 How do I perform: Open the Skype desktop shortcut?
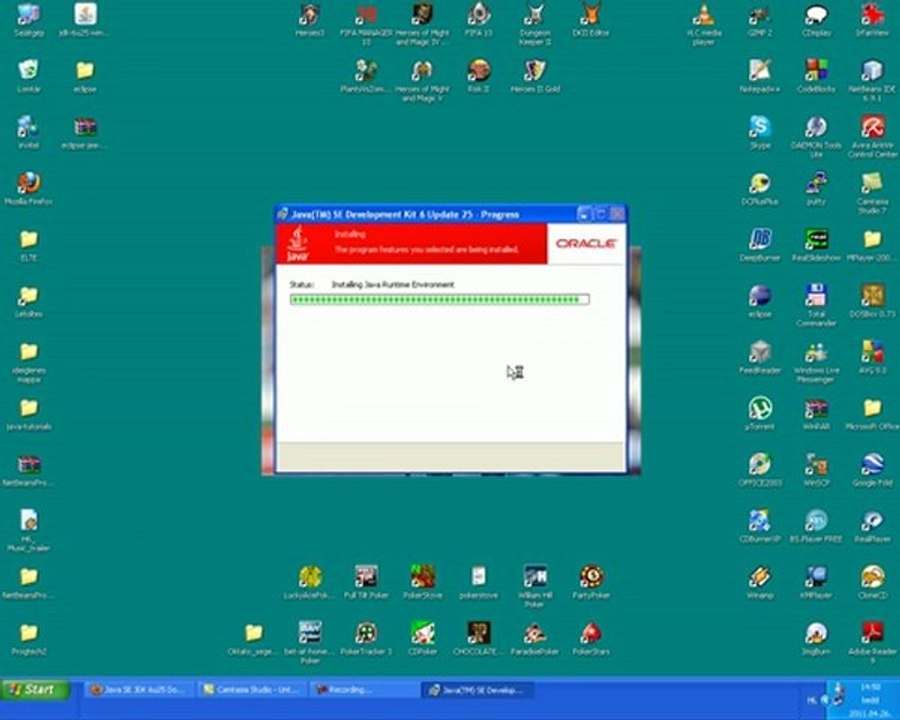point(759,133)
